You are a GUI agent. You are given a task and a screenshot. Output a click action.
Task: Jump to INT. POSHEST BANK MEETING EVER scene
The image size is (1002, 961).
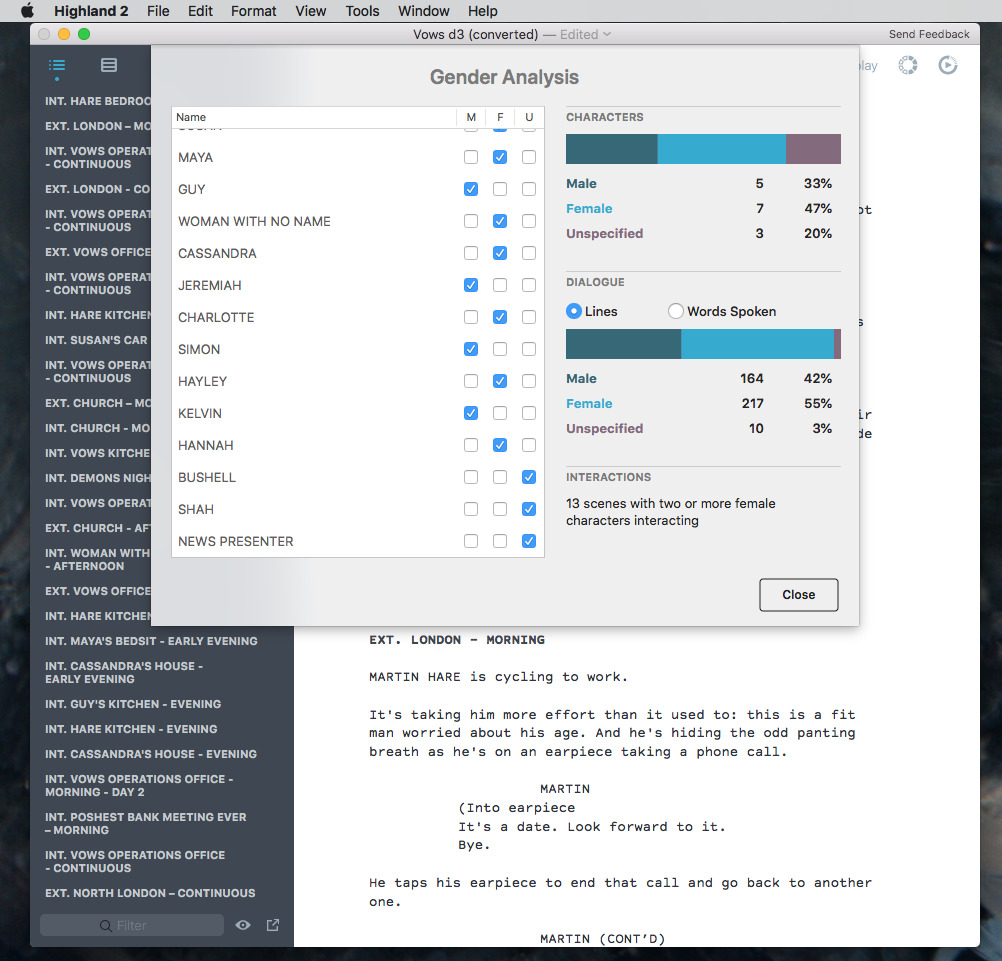click(146, 824)
